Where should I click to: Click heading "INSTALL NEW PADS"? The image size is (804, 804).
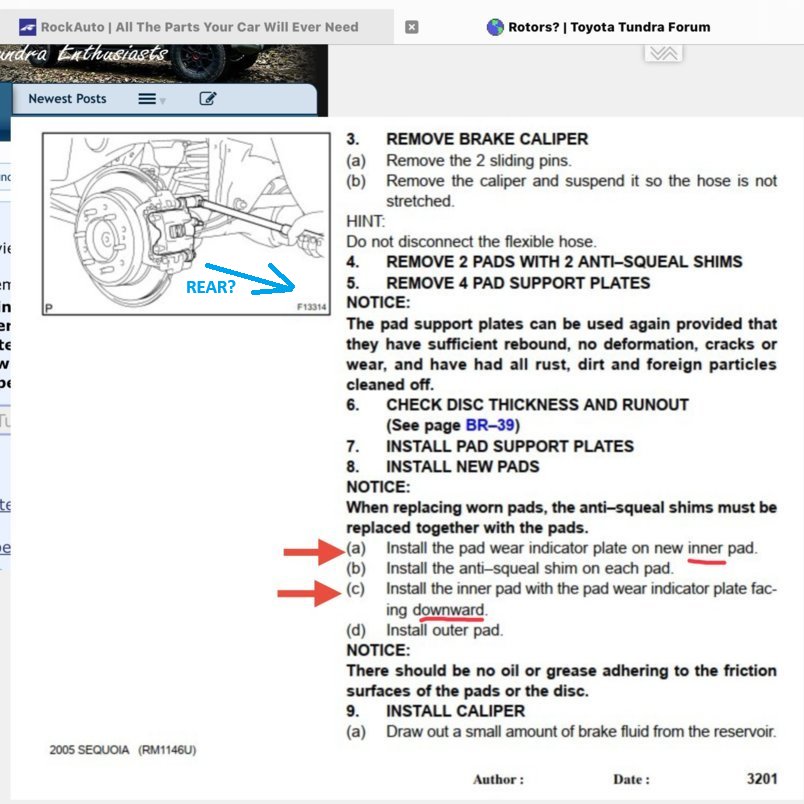pos(463,467)
